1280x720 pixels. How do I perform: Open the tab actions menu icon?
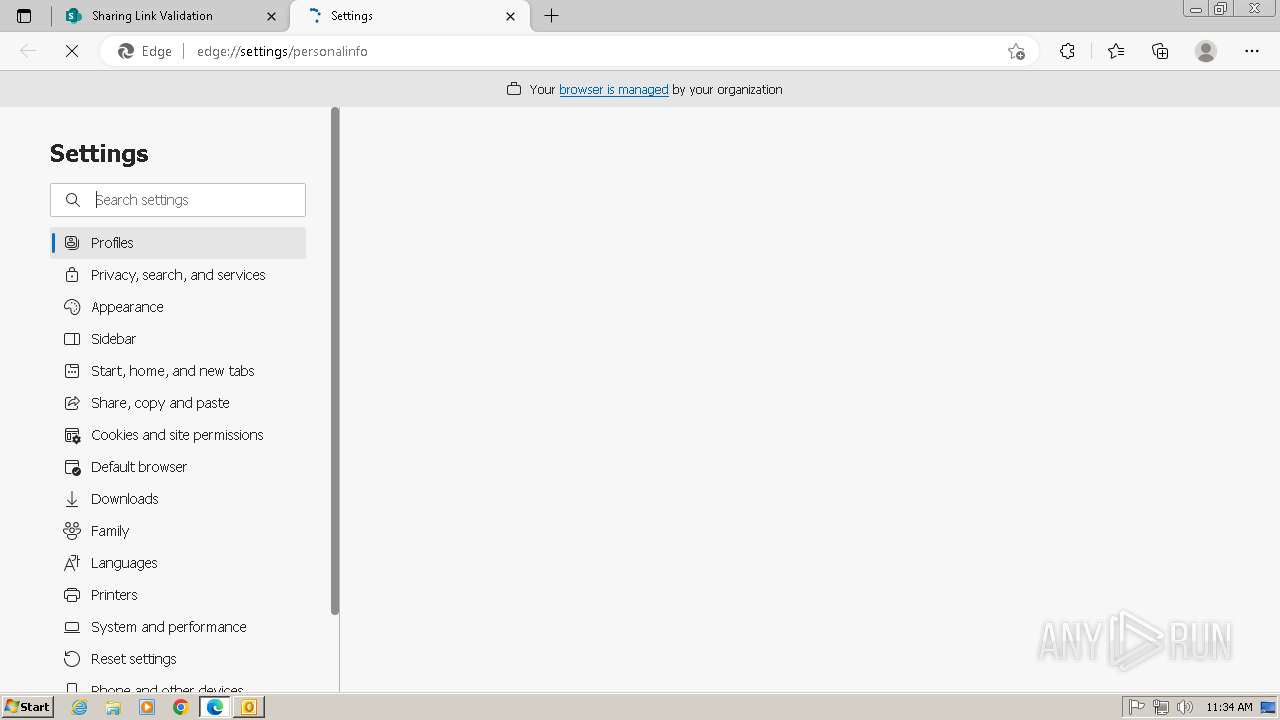point(24,16)
